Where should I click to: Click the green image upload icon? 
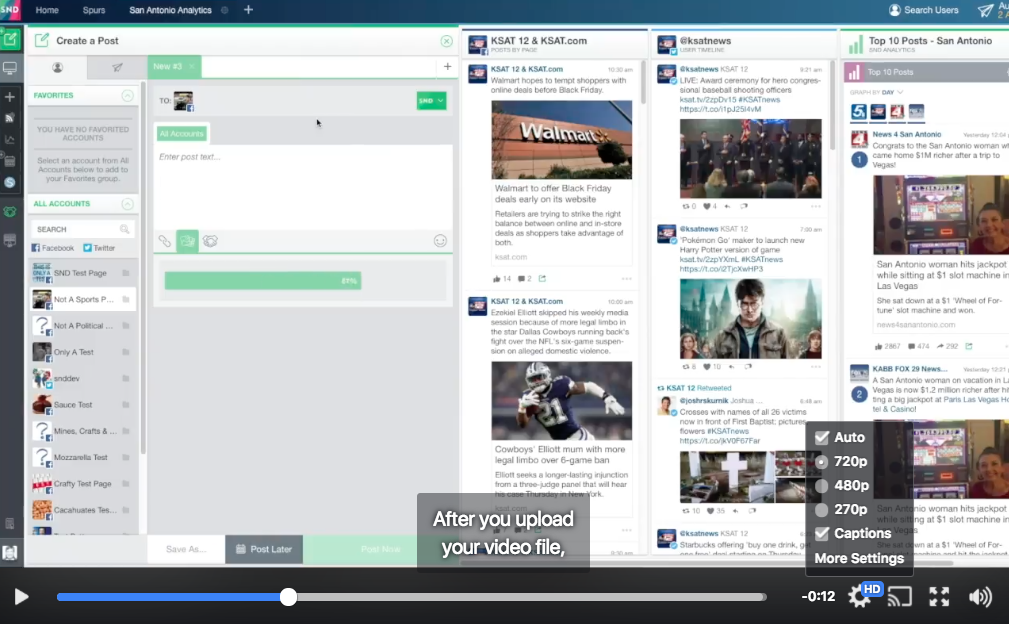tap(187, 241)
